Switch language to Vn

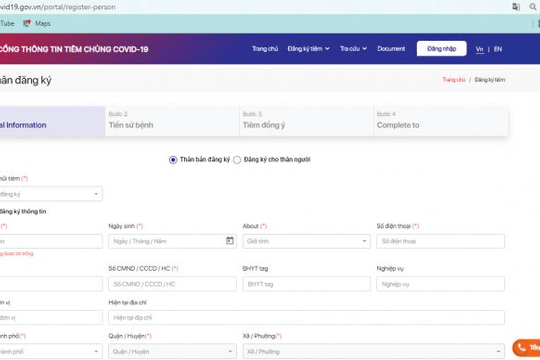479,49
